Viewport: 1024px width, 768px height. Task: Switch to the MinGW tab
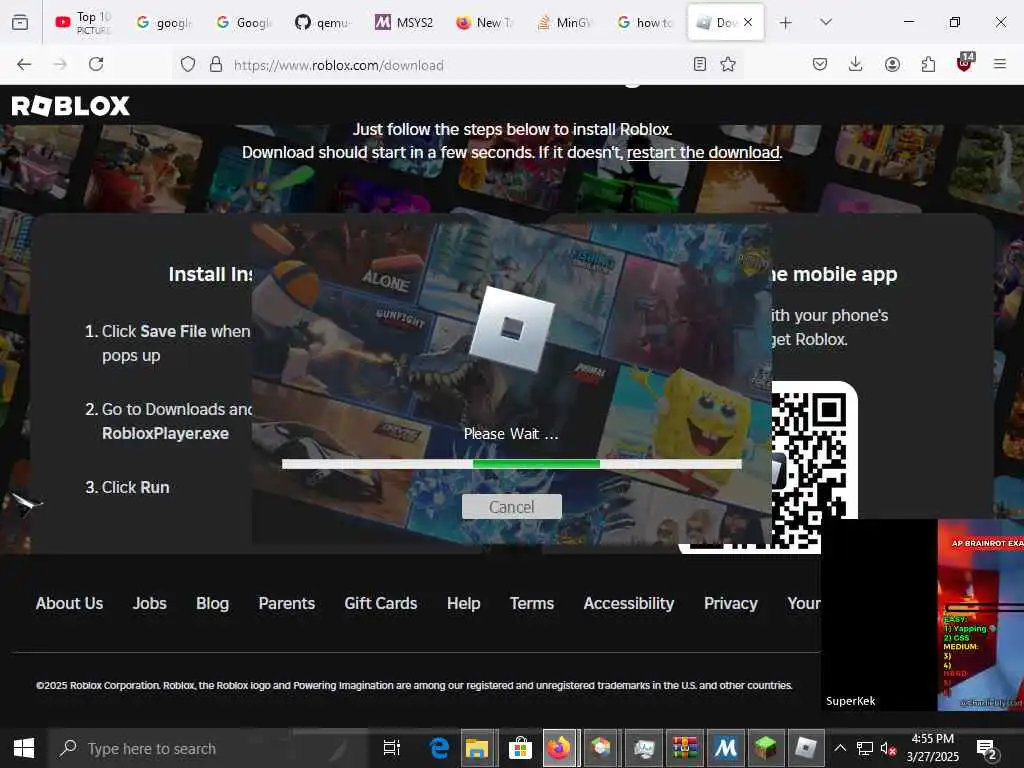[564, 22]
